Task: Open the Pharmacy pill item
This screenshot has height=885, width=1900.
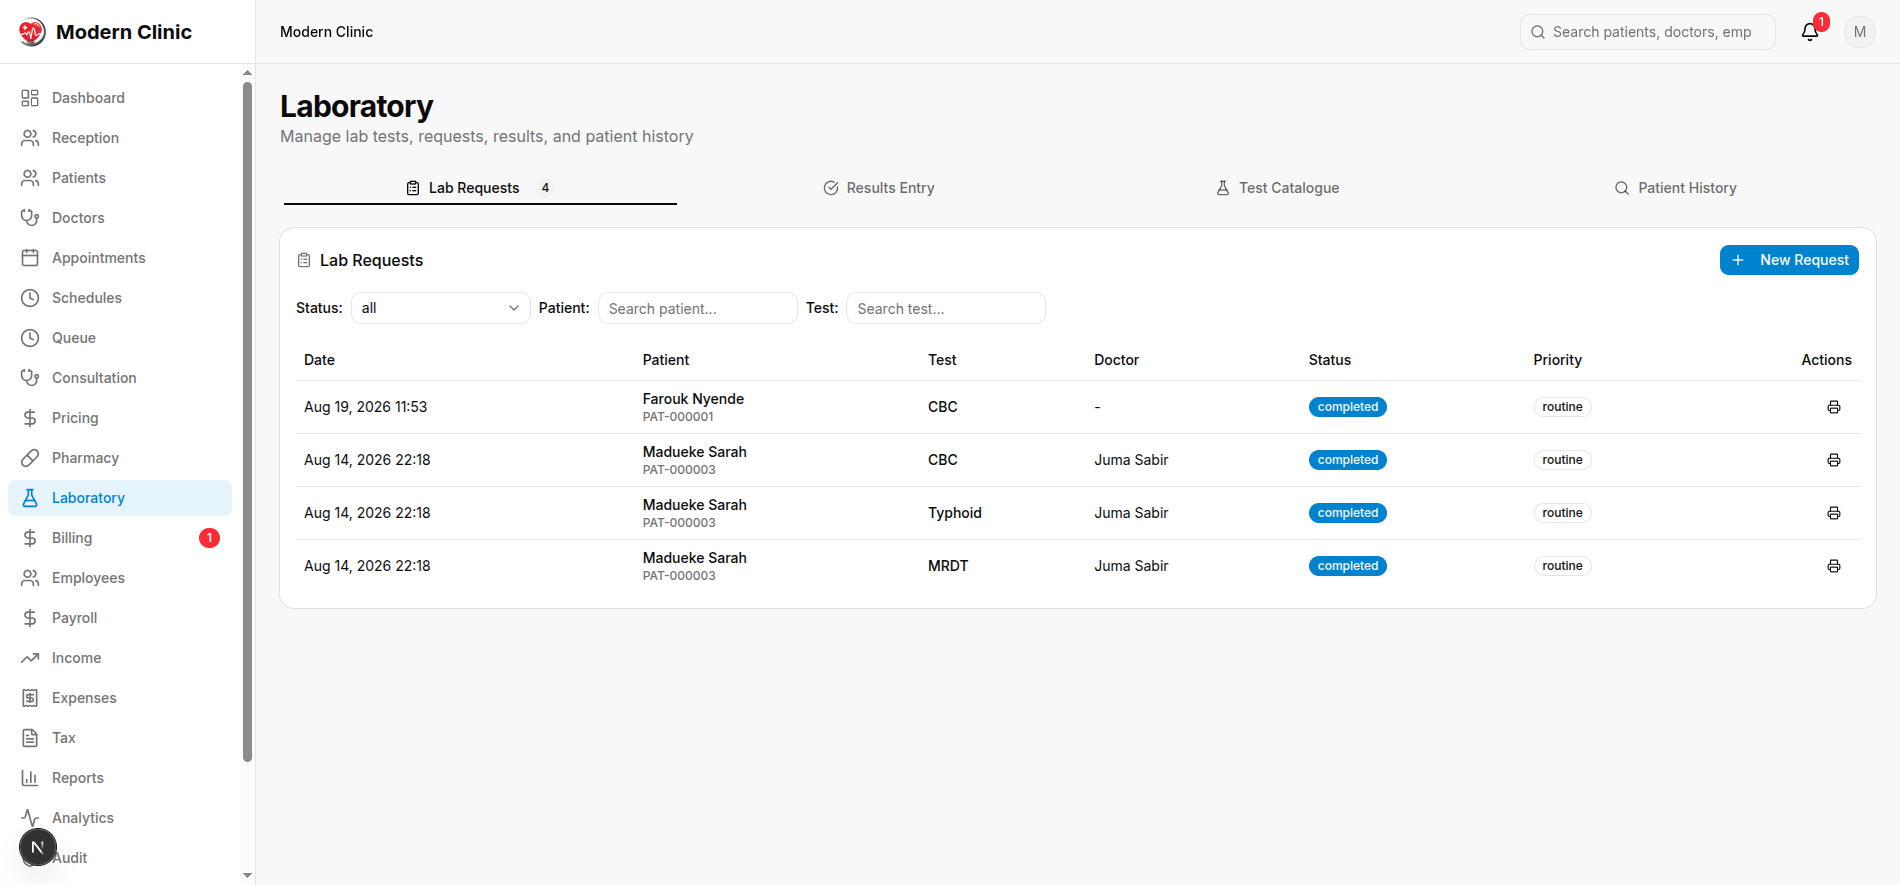Action: coord(119,458)
